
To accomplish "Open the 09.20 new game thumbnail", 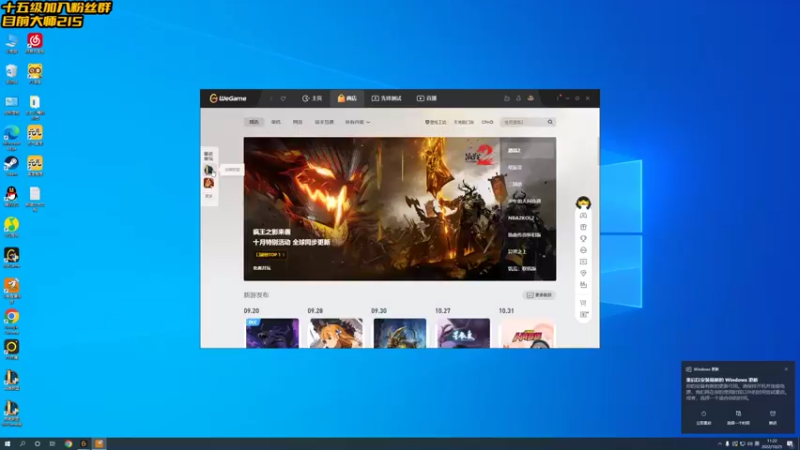I will pos(272,334).
